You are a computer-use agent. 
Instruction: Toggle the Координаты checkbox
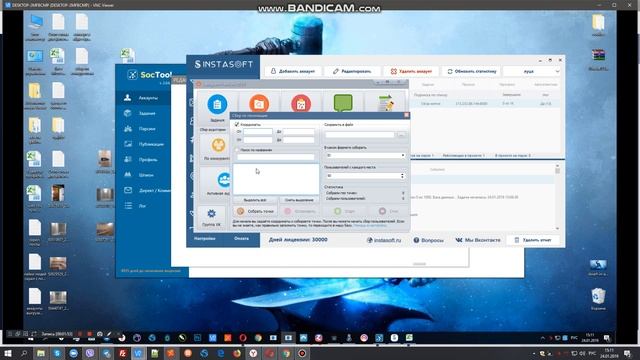pyautogui.click(x=237, y=124)
